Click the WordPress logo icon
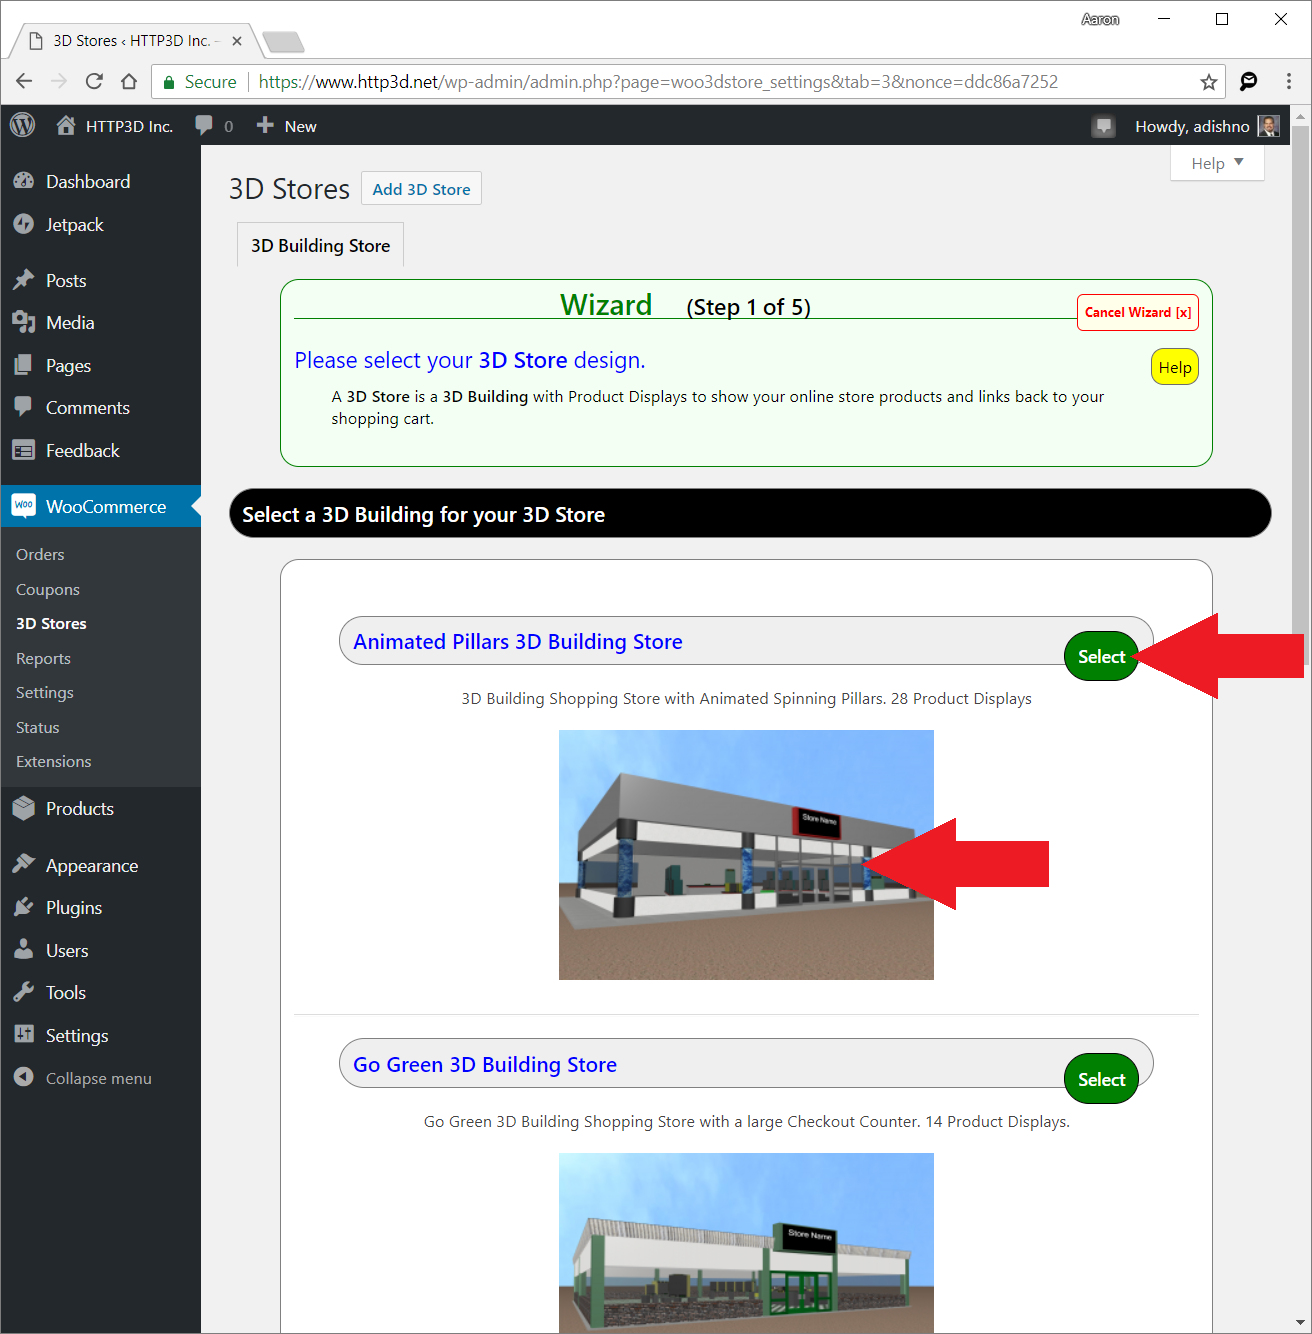 click(22, 125)
